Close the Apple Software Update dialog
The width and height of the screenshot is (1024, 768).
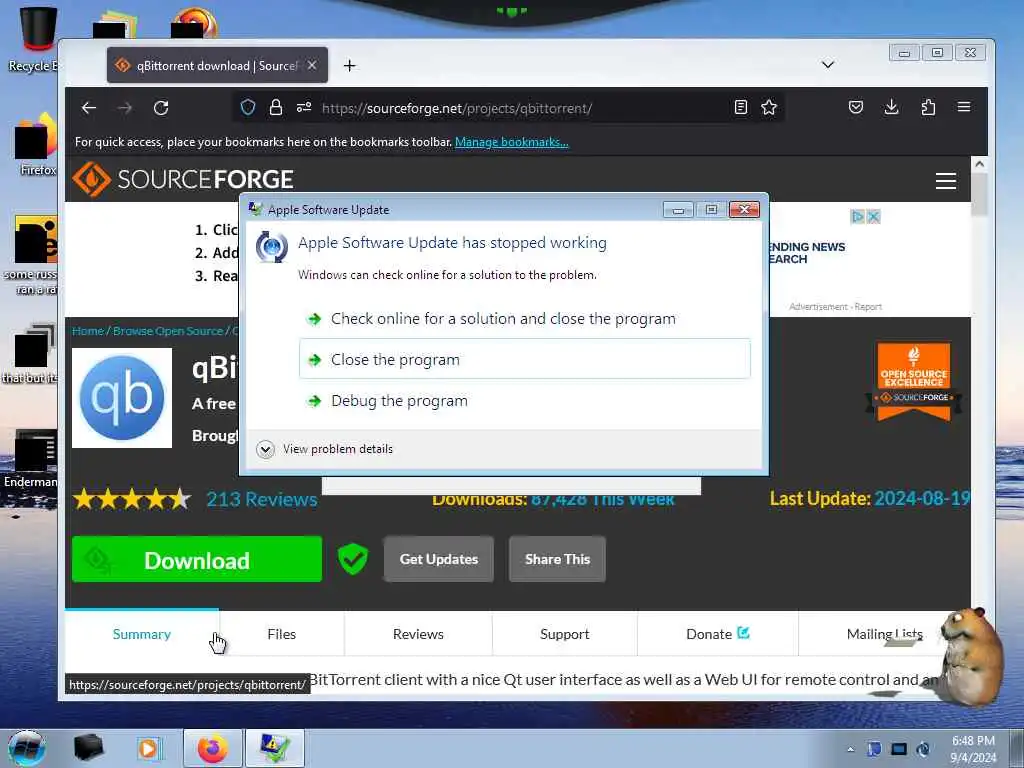click(x=744, y=209)
